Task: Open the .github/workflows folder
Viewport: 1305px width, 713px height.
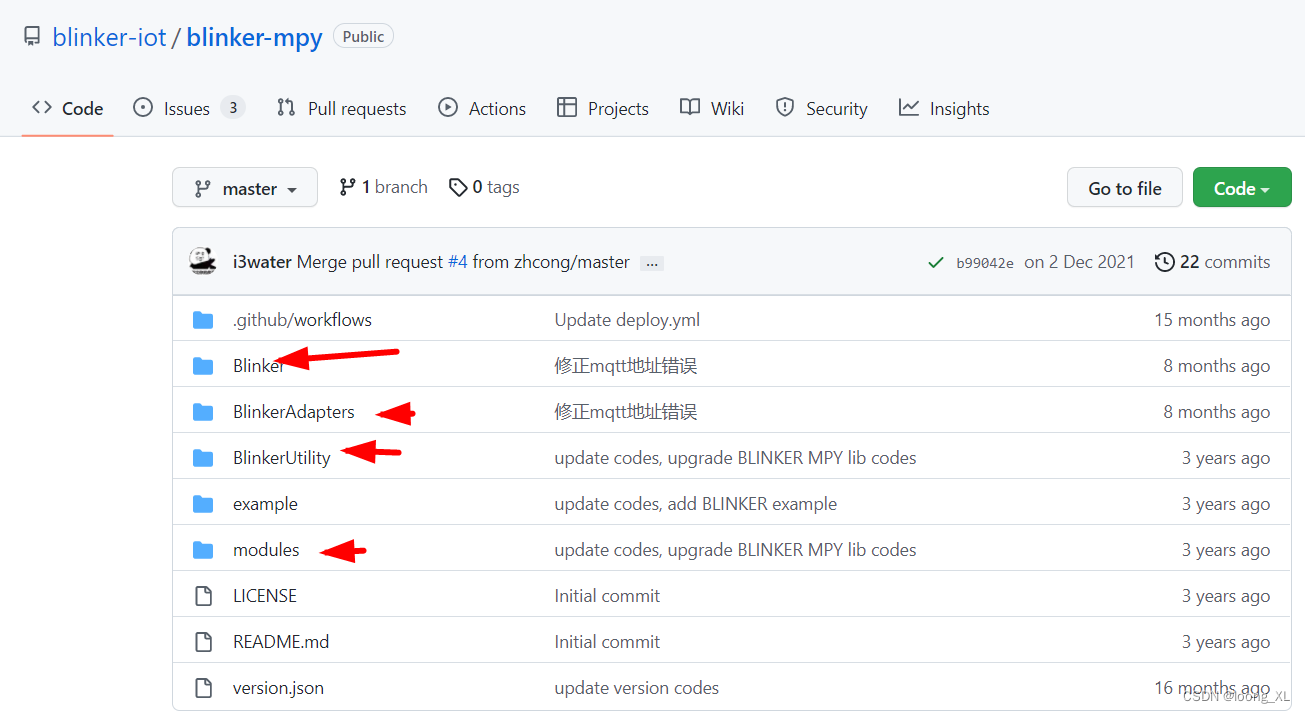Action: (302, 320)
